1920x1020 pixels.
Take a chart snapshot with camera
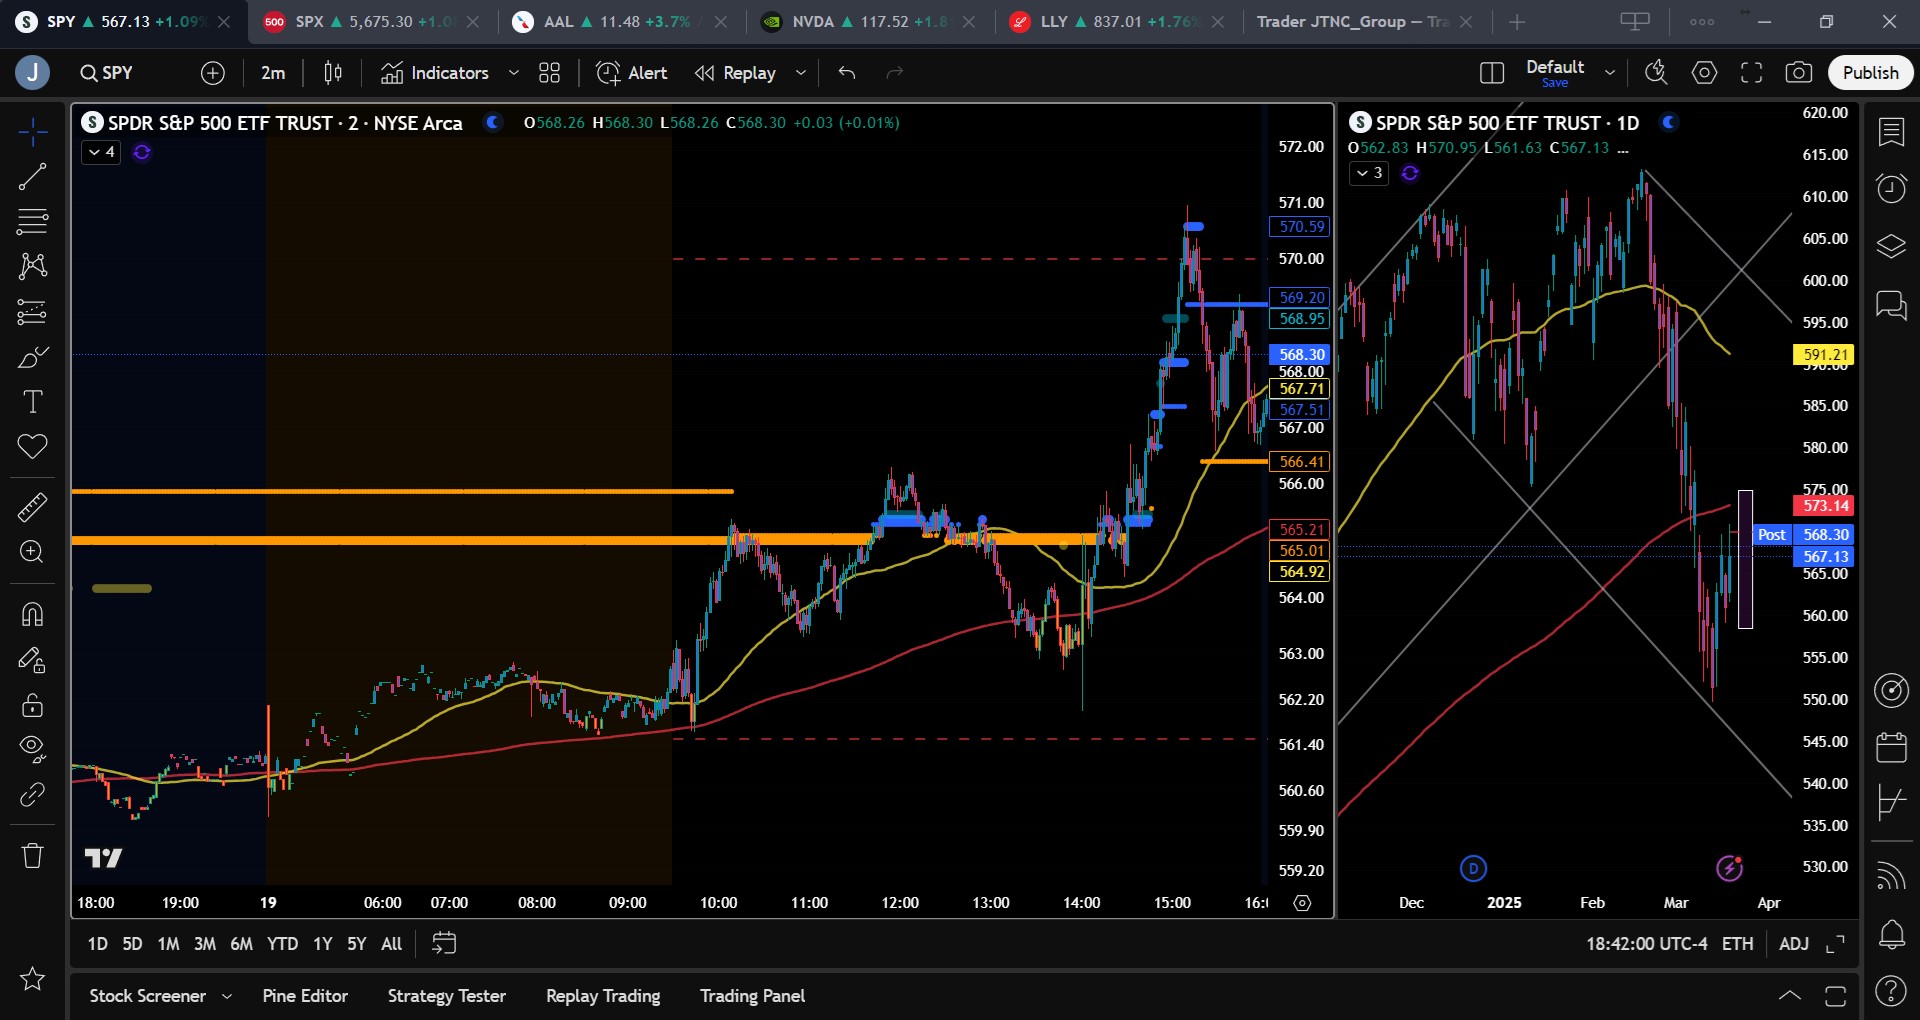click(1798, 73)
